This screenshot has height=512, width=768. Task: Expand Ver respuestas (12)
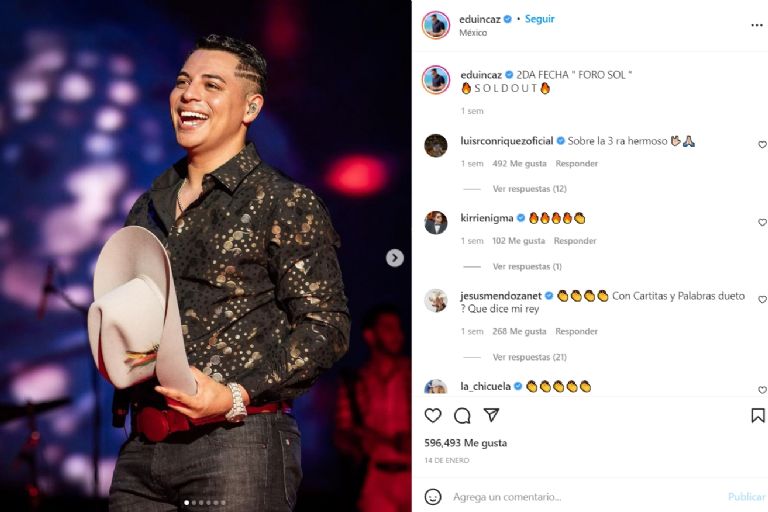click(x=529, y=189)
